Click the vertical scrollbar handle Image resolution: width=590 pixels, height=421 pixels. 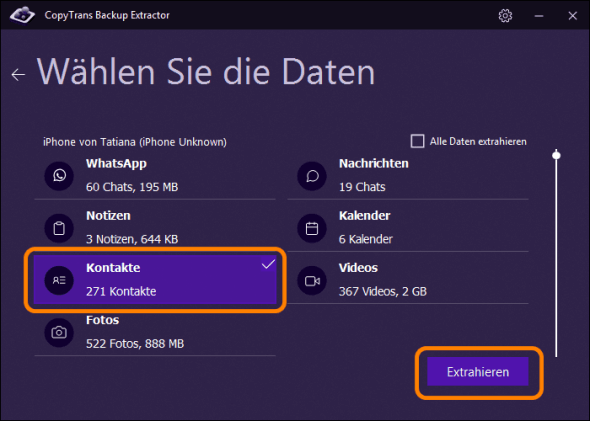pos(556,155)
